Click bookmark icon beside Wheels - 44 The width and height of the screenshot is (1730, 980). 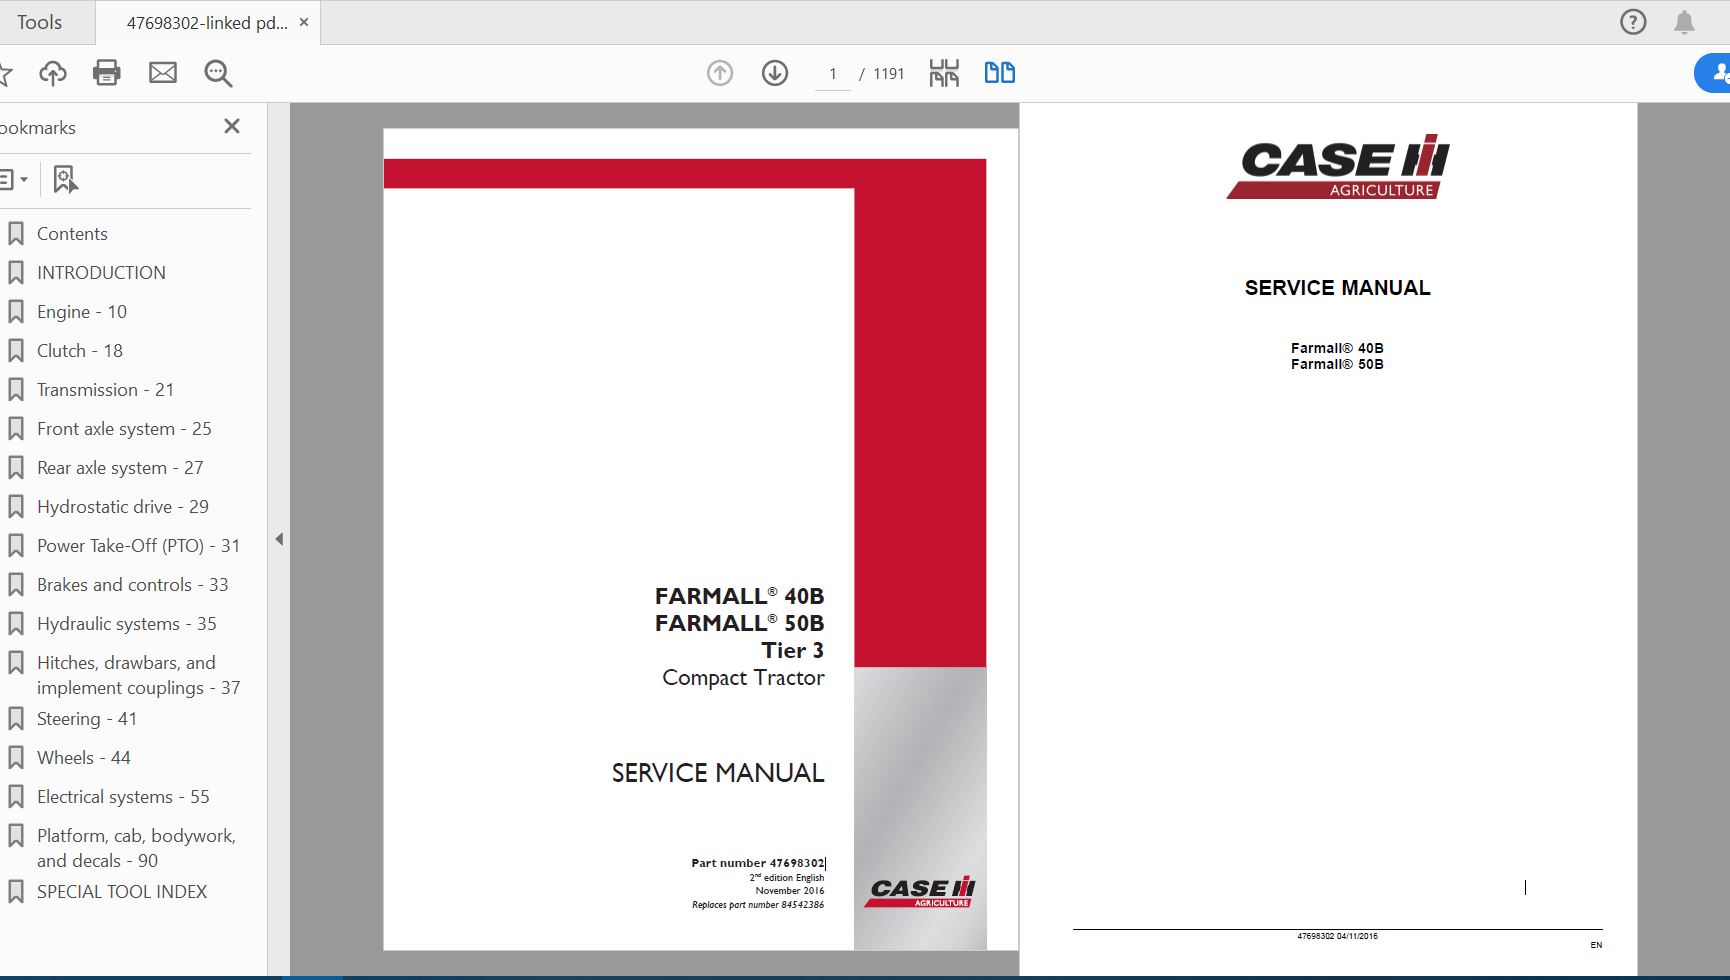[16, 757]
